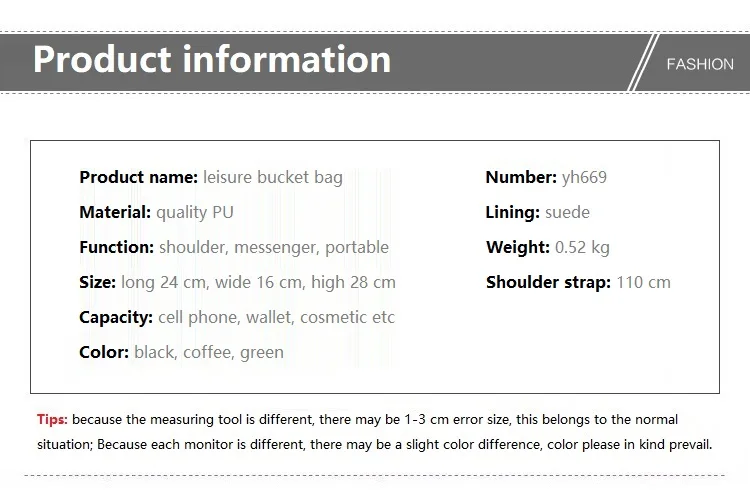Viewport: 750px width, 500px height.
Task: Click the quality PU value
Action: pos(195,212)
